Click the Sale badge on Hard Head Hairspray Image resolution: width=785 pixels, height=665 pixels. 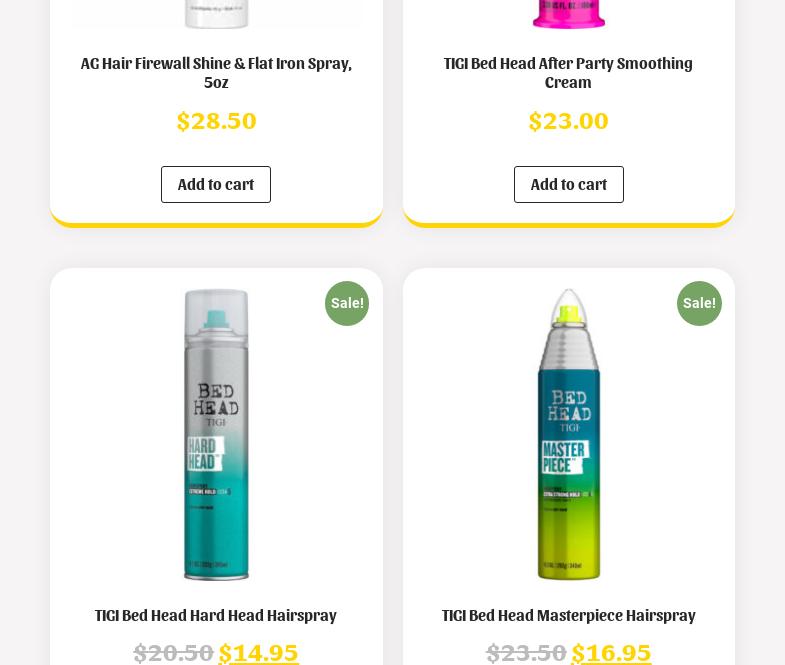[x=347, y=303]
